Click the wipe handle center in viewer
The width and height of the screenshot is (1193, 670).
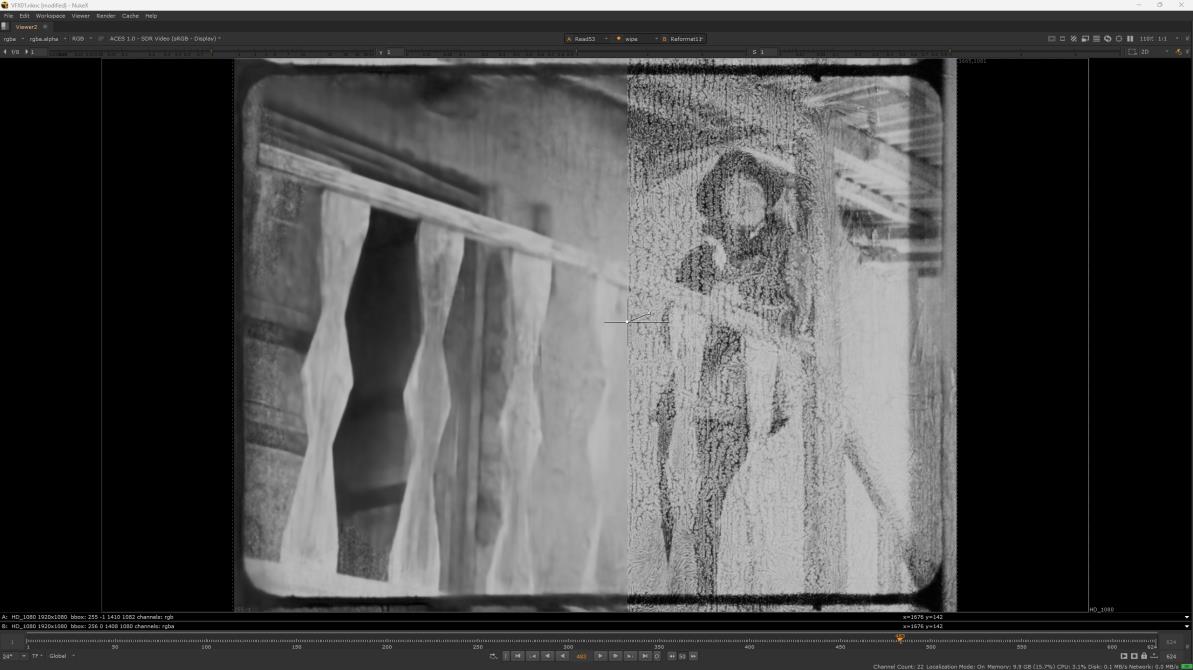coord(628,322)
